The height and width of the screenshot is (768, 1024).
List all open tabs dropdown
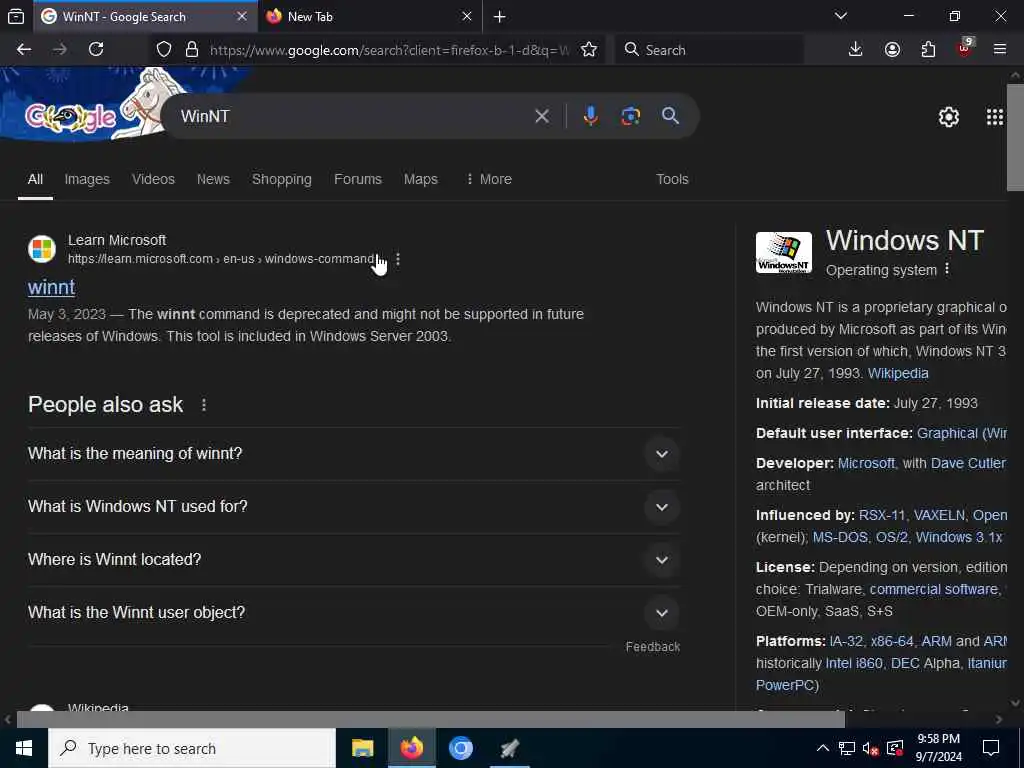[x=840, y=16]
